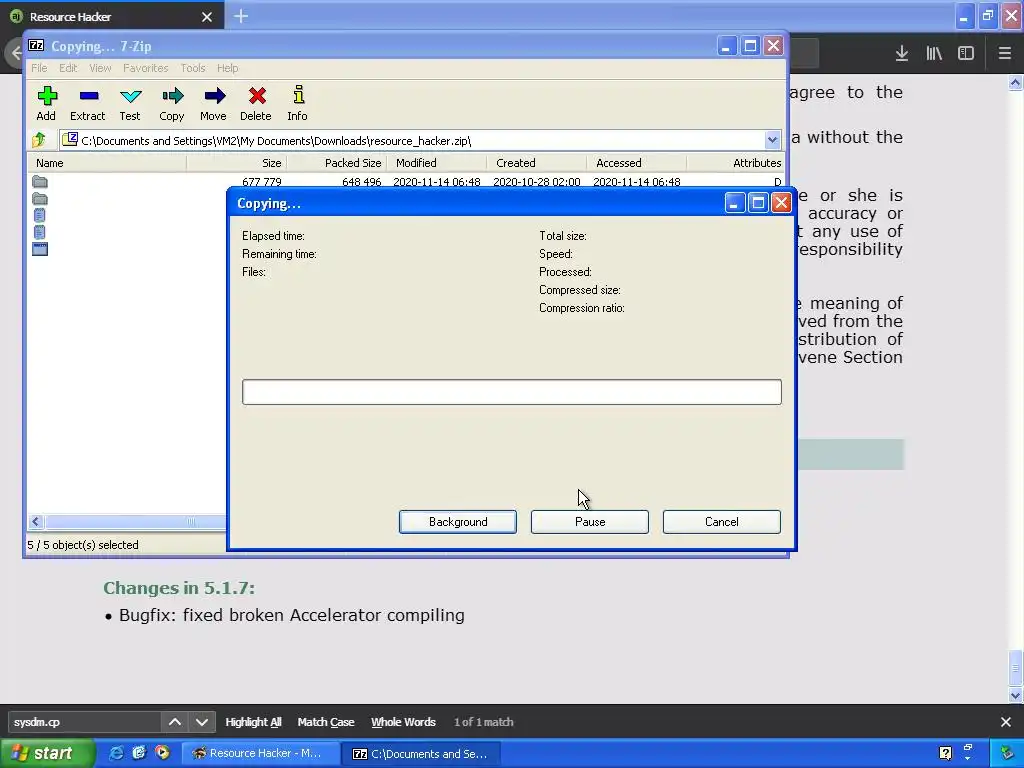Select the application file icon in list
Viewport: 1024px width, 768px height.
click(40, 249)
